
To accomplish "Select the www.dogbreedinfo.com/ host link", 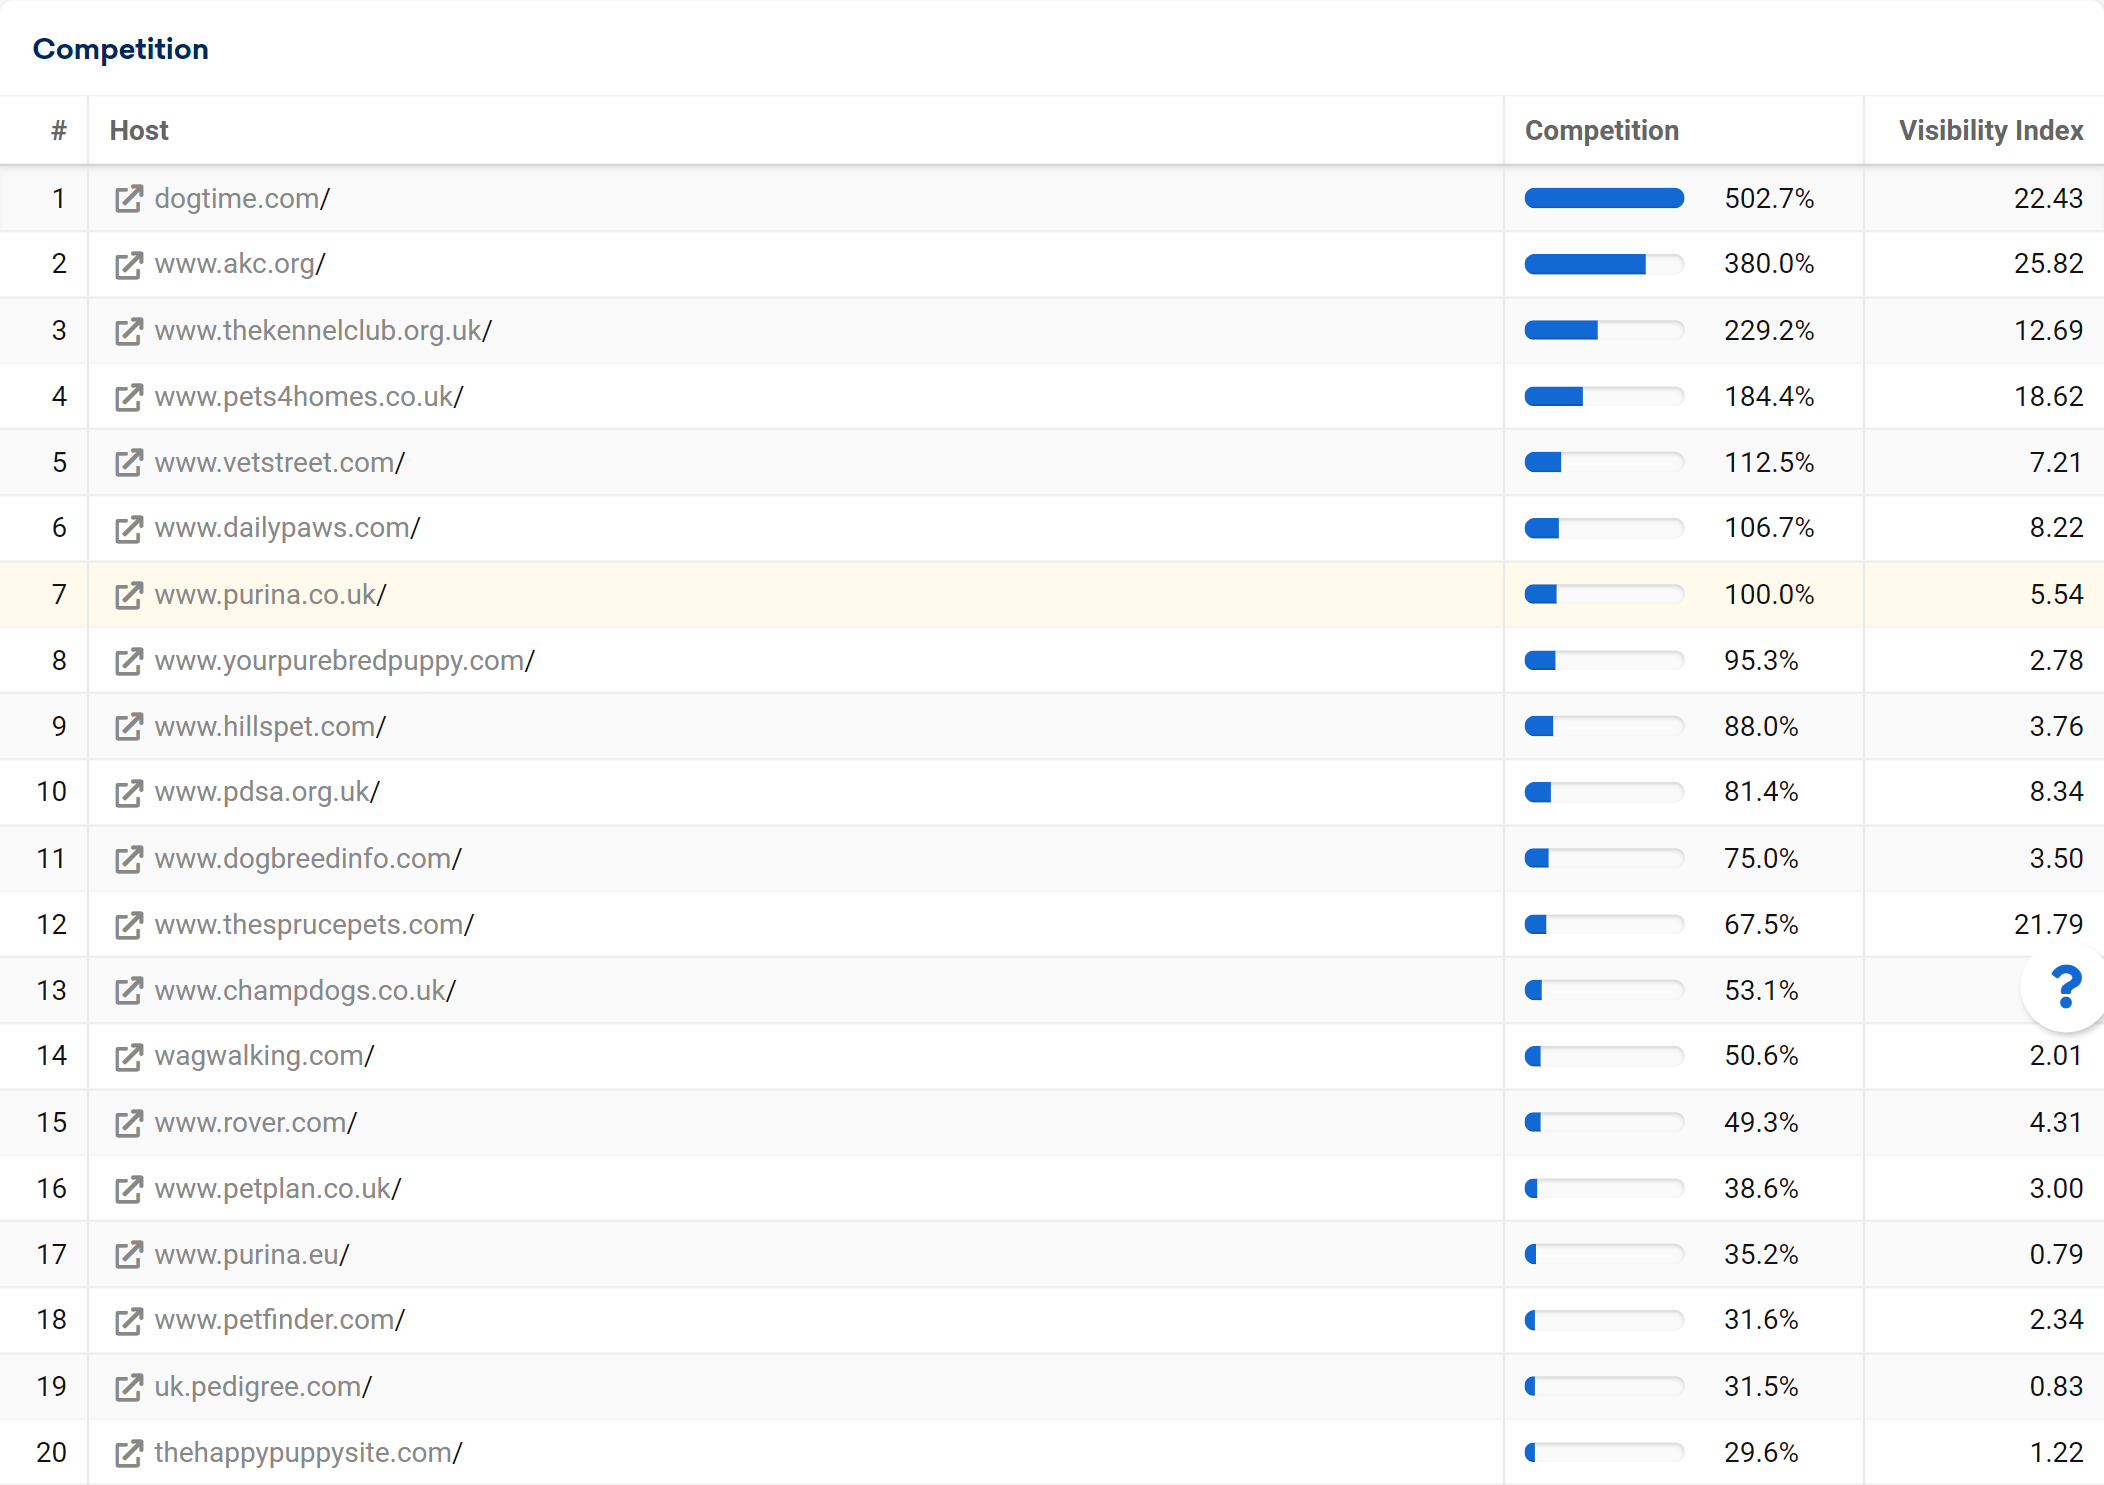I will [308, 858].
